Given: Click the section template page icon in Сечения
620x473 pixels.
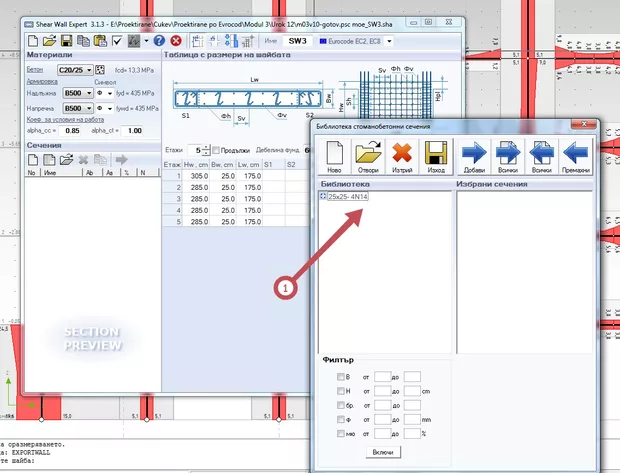Looking at the screenshot, I should 49,160.
